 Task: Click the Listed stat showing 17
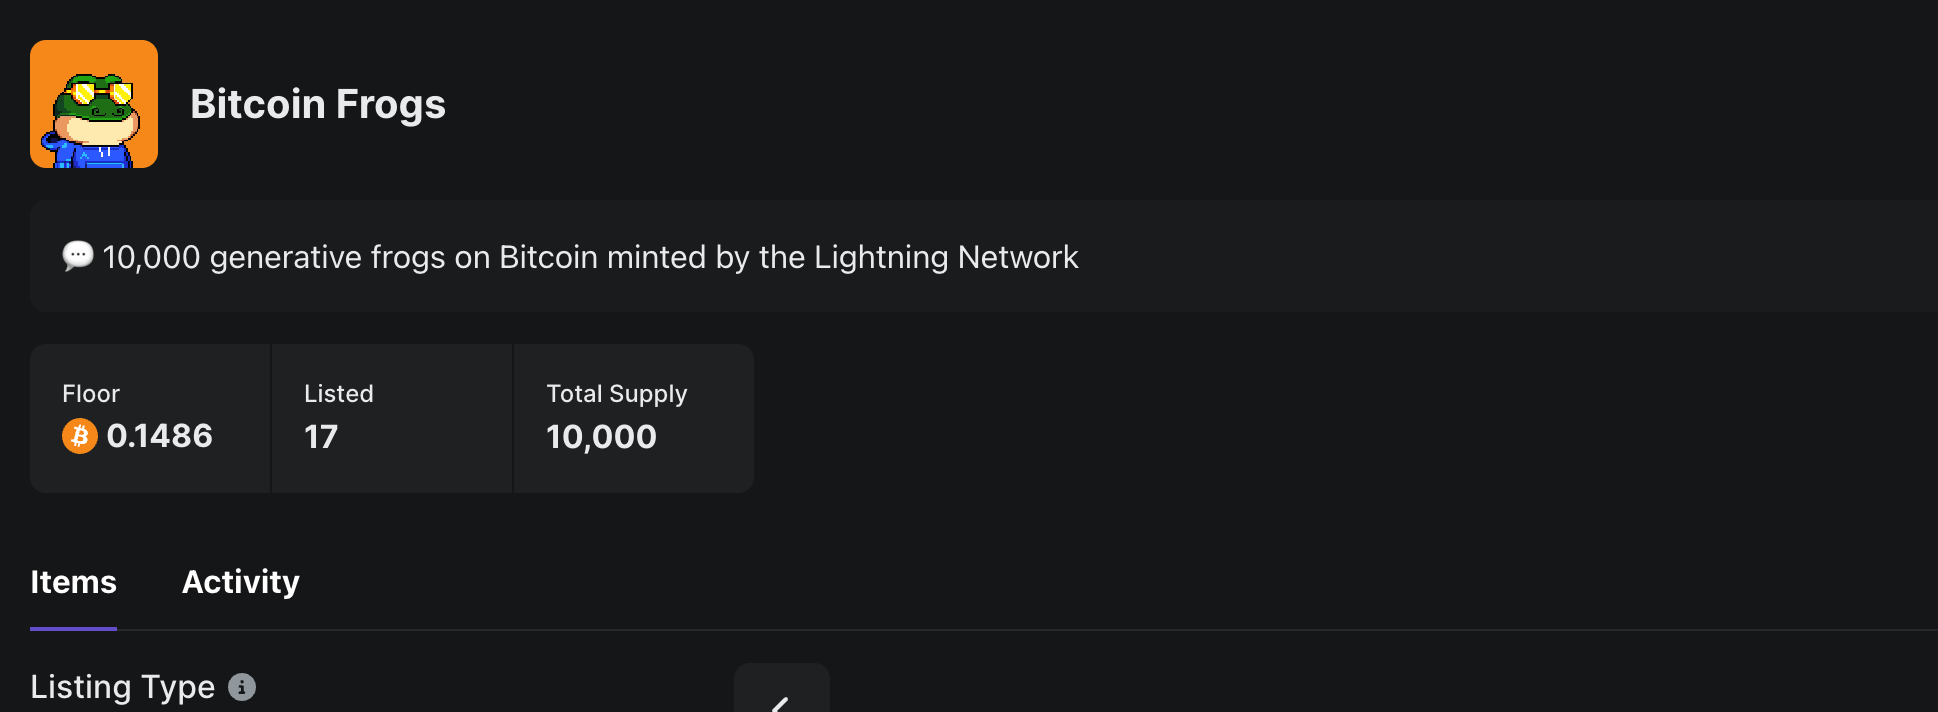pyautogui.click(x=391, y=418)
